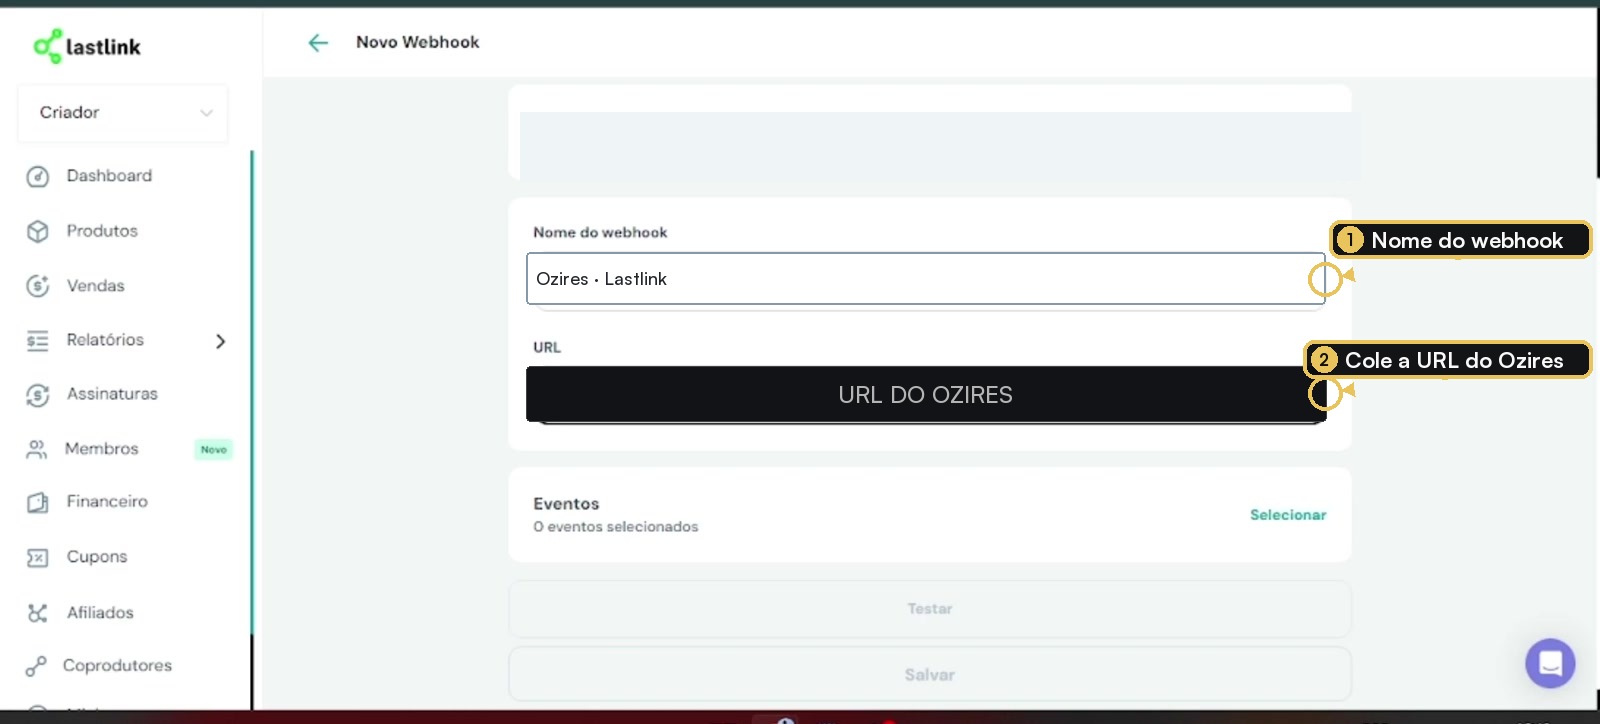1600x724 pixels.
Task: Click Selecionar to choose events
Action: (x=1288, y=515)
